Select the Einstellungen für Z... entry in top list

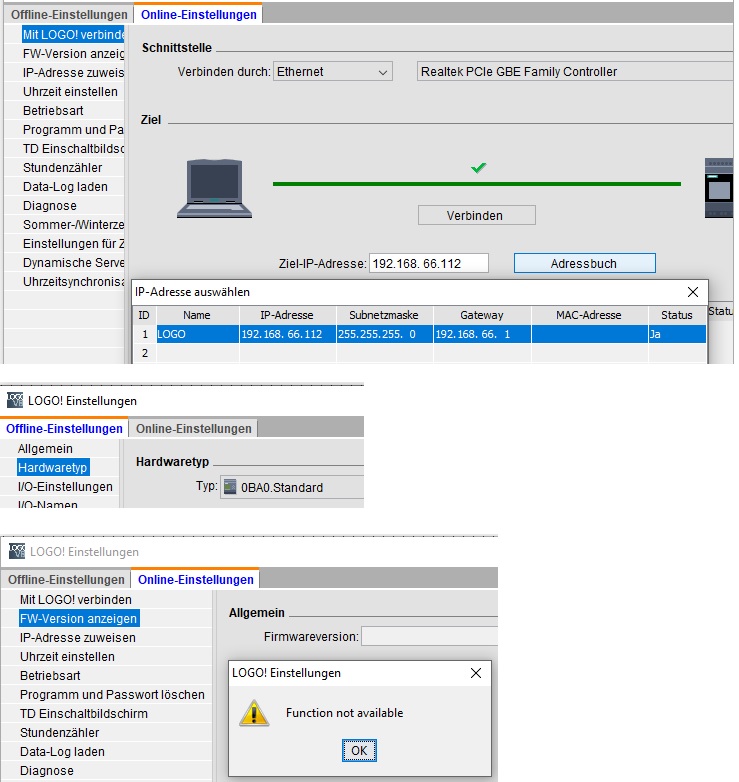point(73,243)
